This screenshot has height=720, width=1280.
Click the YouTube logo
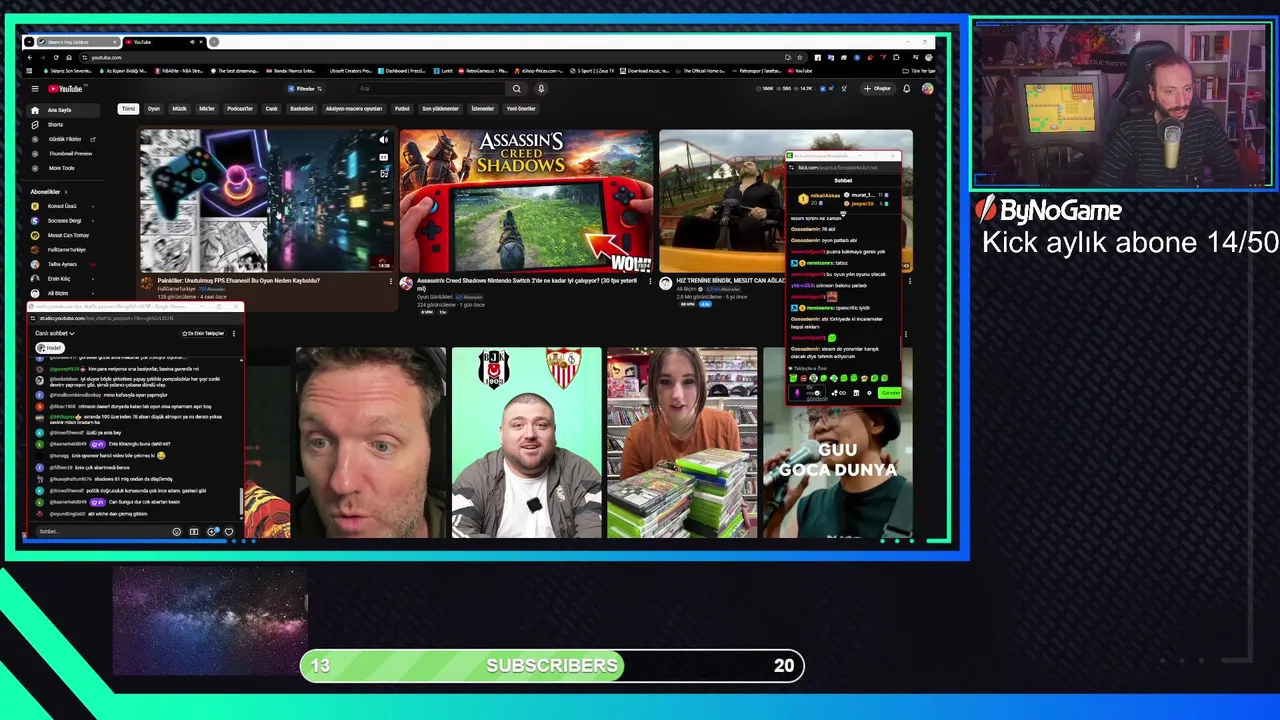(65, 89)
